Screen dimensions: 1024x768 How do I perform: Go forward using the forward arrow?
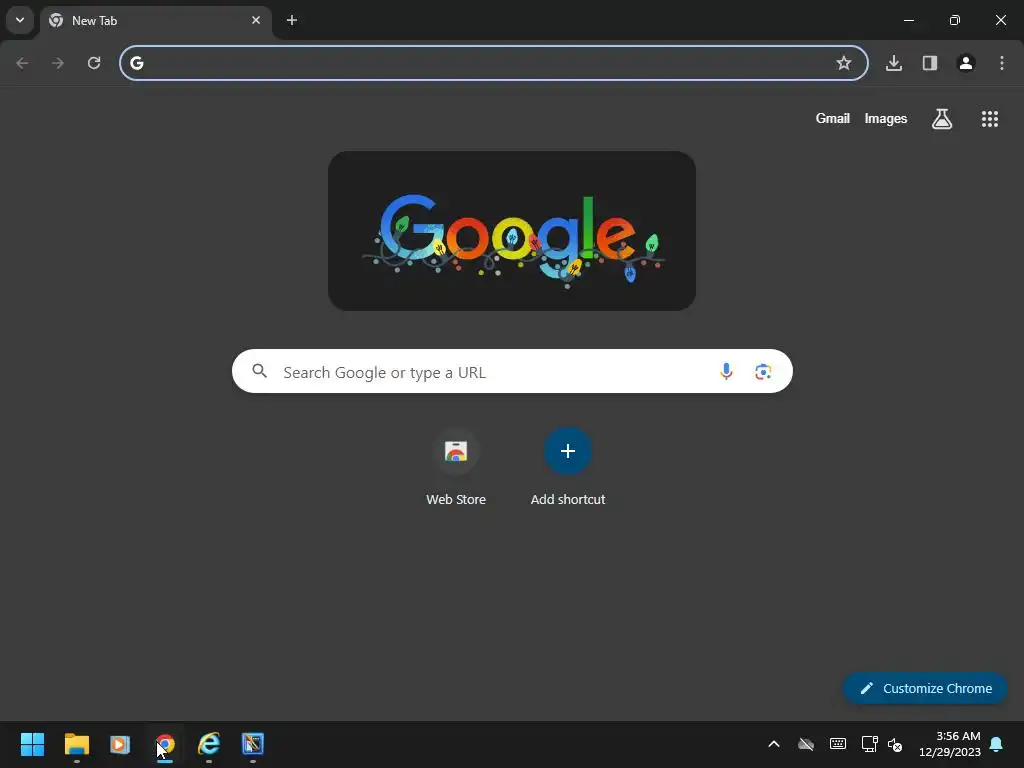(58, 63)
